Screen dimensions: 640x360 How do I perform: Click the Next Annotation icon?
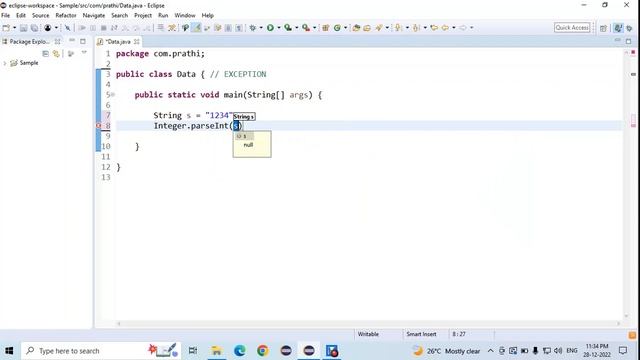point(398,28)
